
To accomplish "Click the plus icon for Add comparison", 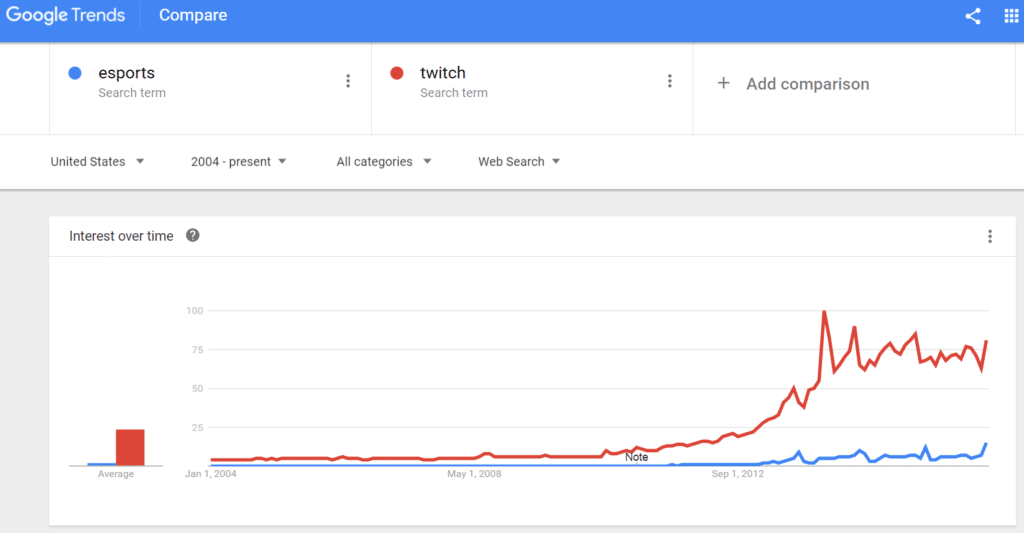I will tap(724, 83).
